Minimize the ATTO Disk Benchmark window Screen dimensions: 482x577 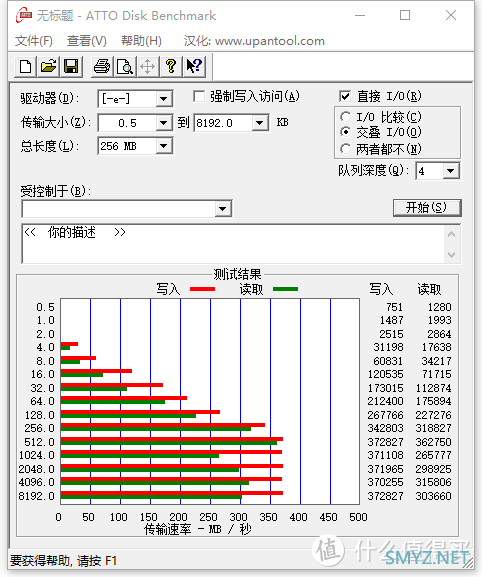pos(360,15)
